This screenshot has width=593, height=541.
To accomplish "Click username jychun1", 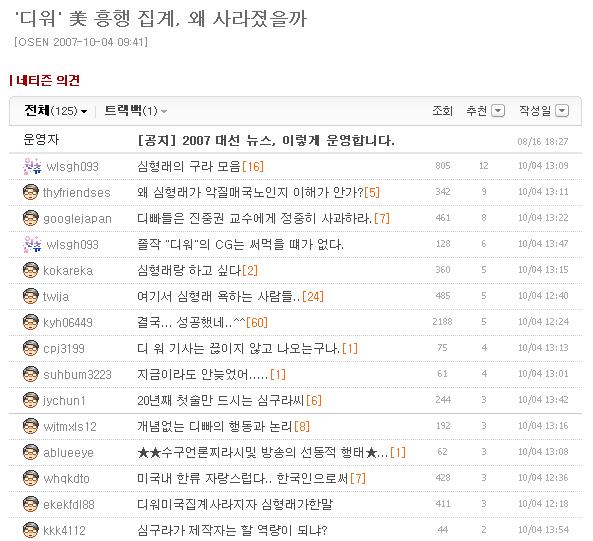I will click(x=64, y=401).
